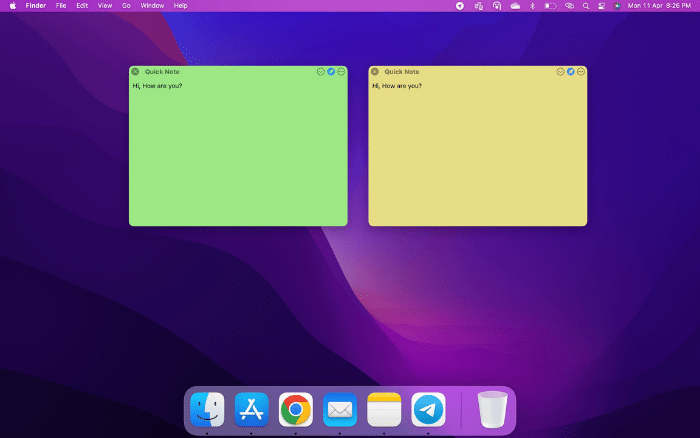Click the Window menu
700x438 pixels.
(152, 6)
